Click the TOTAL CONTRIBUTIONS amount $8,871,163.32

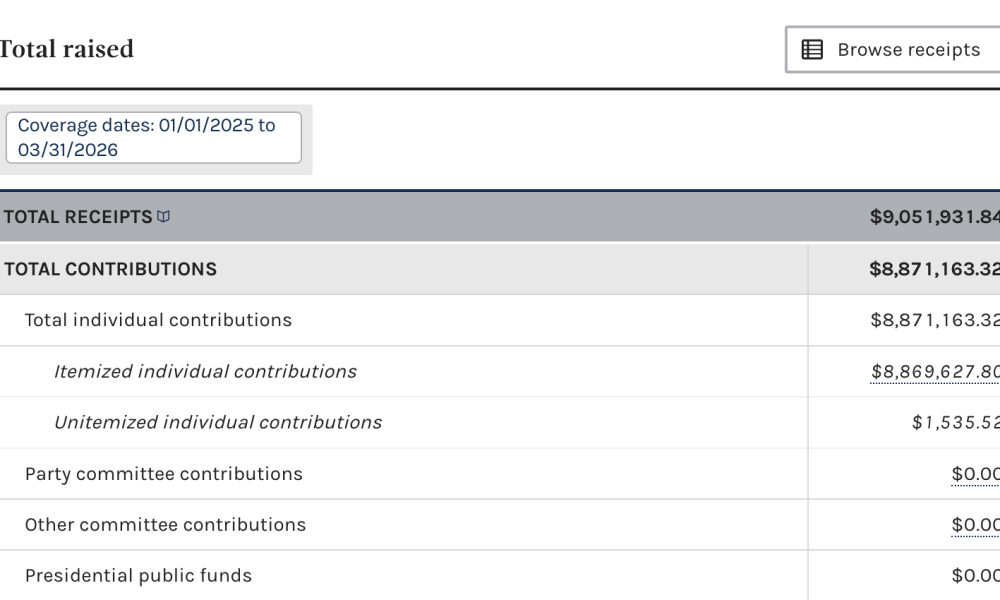934,269
